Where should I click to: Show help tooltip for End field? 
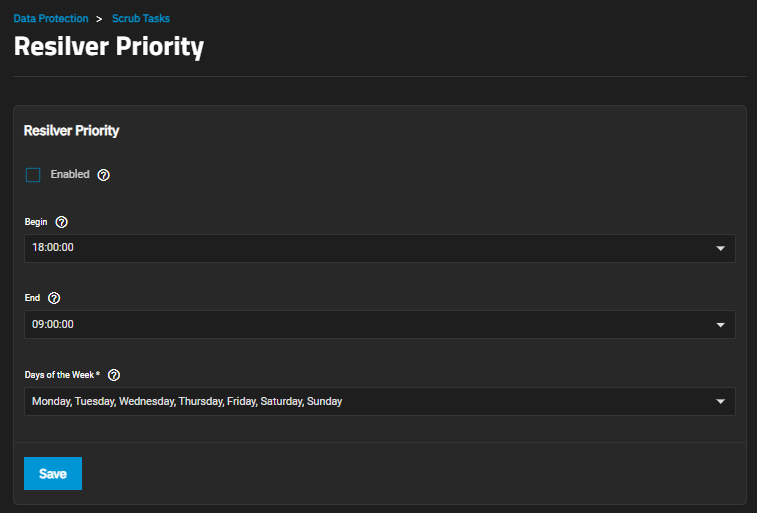click(54, 298)
